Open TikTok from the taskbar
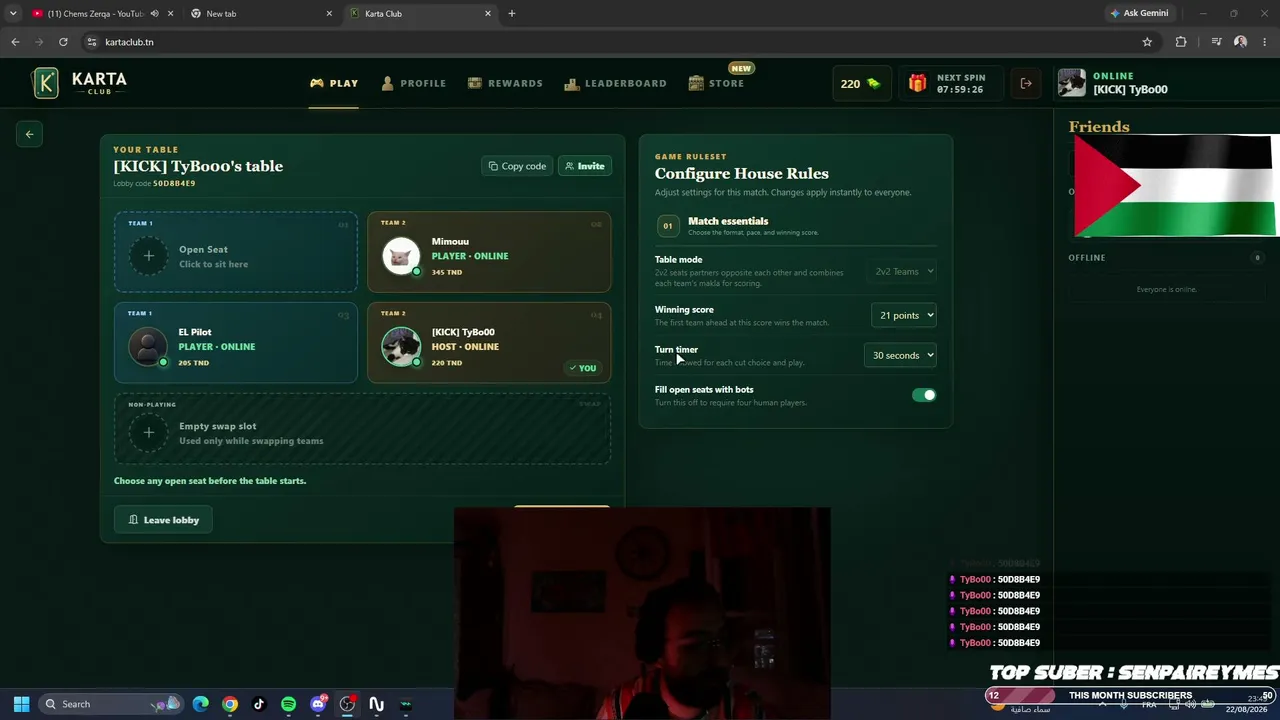Viewport: 1280px width, 720px height. pos(259,704)
